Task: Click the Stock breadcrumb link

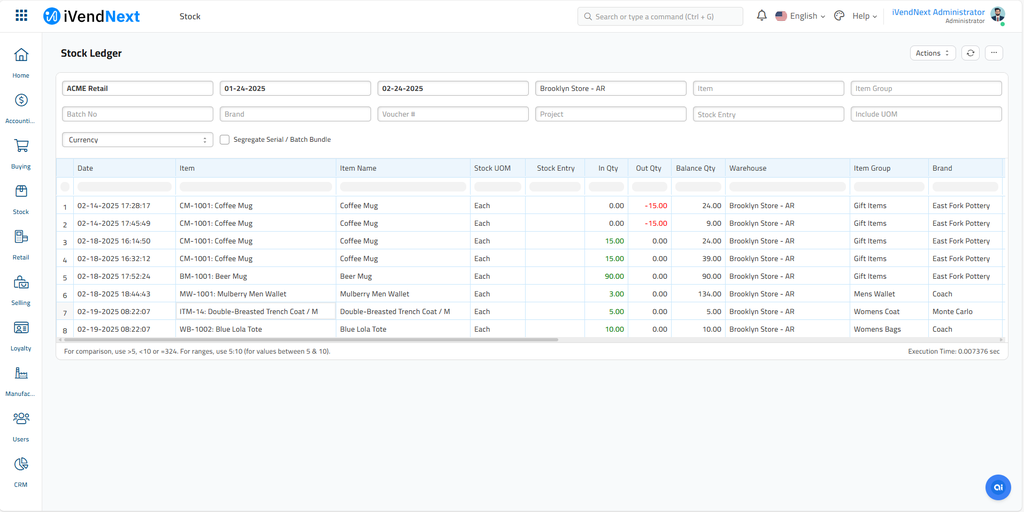Action: 190,16
